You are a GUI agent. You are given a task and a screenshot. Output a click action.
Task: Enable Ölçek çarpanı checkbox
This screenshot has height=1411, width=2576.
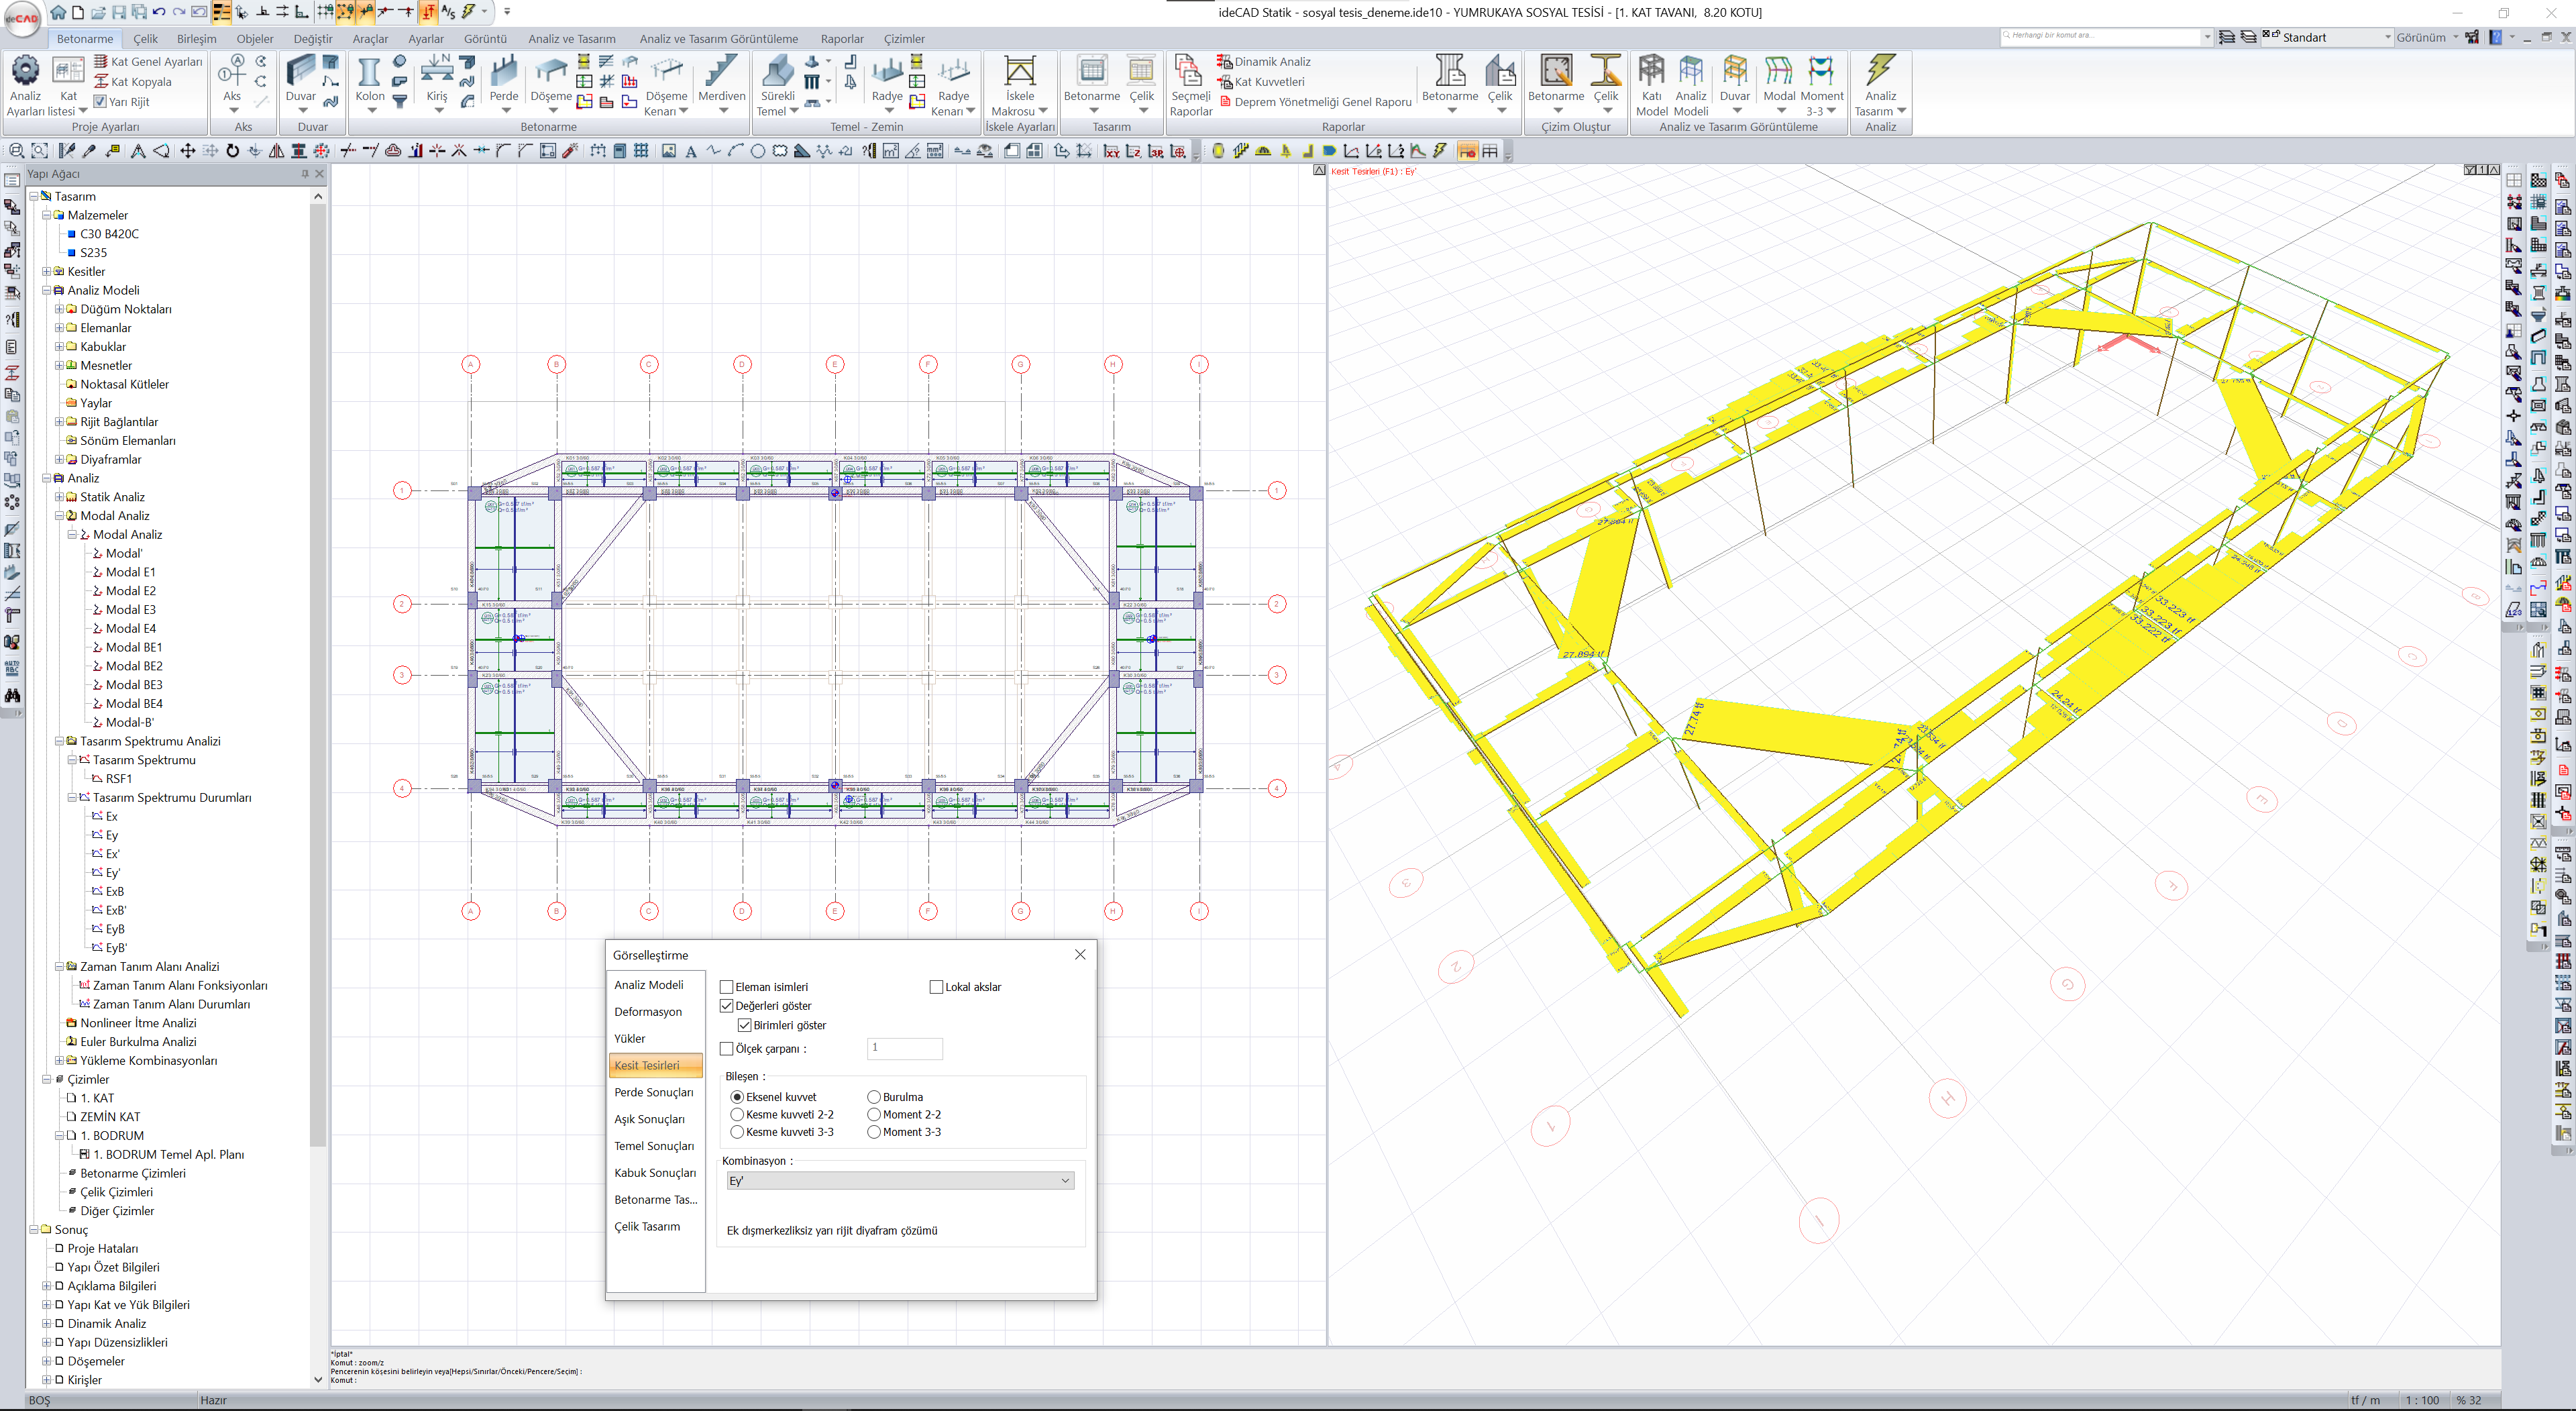[727, 1049]
